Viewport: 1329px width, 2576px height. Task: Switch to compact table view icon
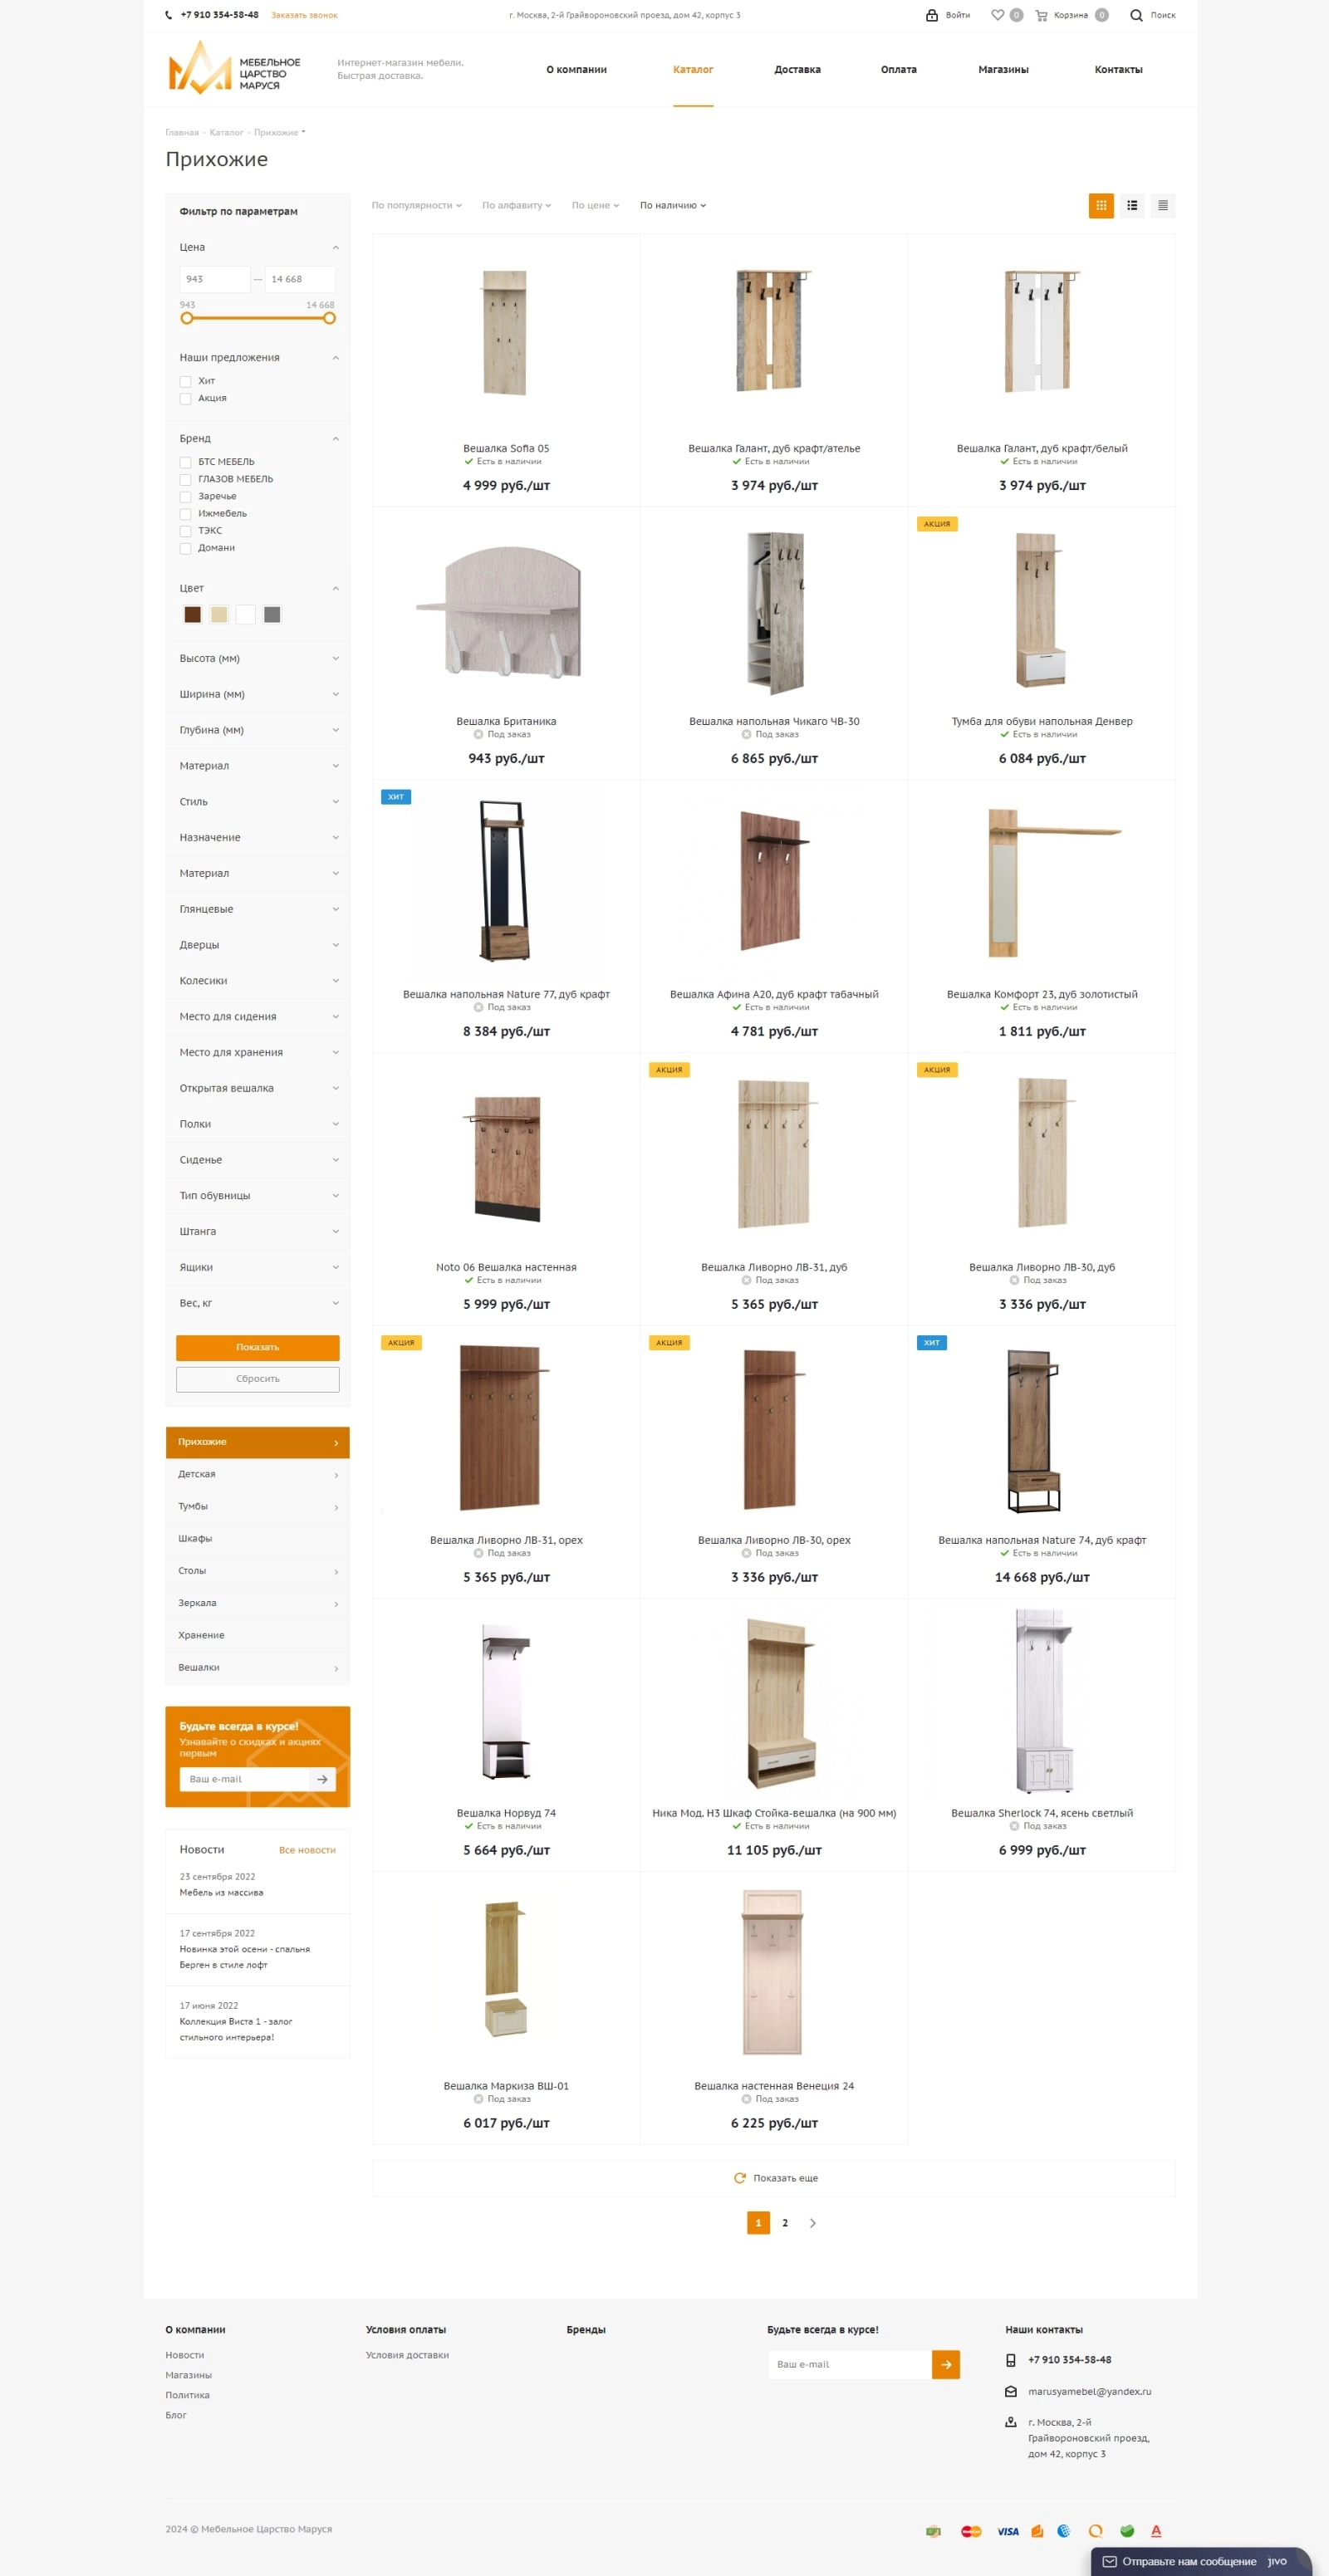click(x=1162, y=205)
